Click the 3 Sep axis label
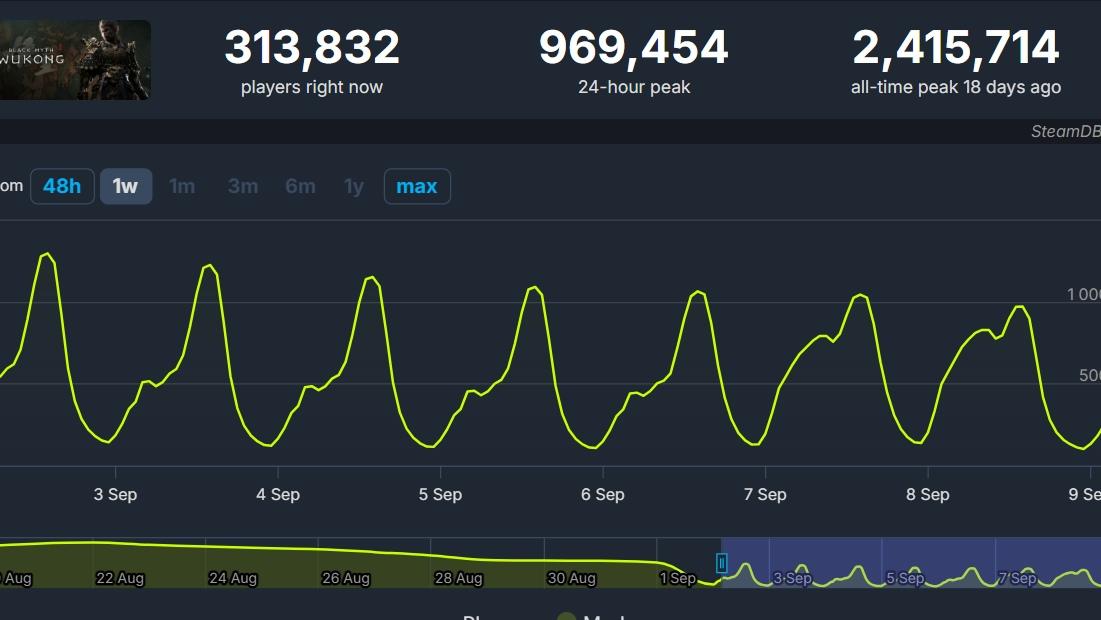Viewport: 1101px width, 620px height. (115, 494)
